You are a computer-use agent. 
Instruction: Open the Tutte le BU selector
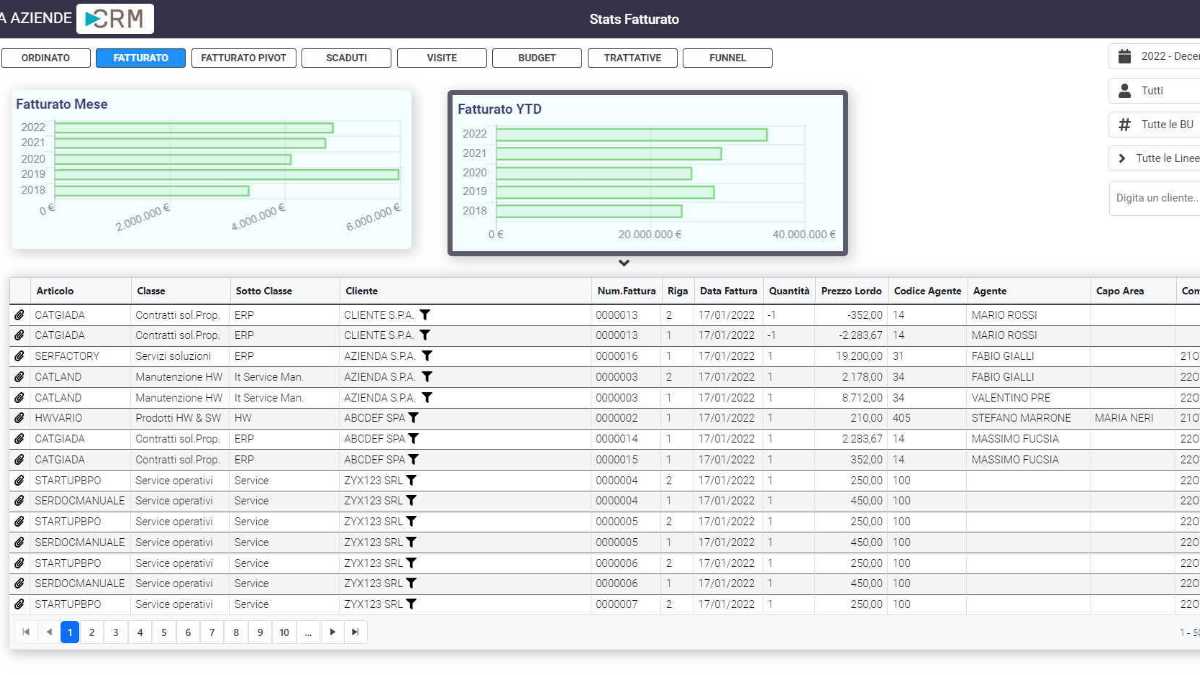1154,125
